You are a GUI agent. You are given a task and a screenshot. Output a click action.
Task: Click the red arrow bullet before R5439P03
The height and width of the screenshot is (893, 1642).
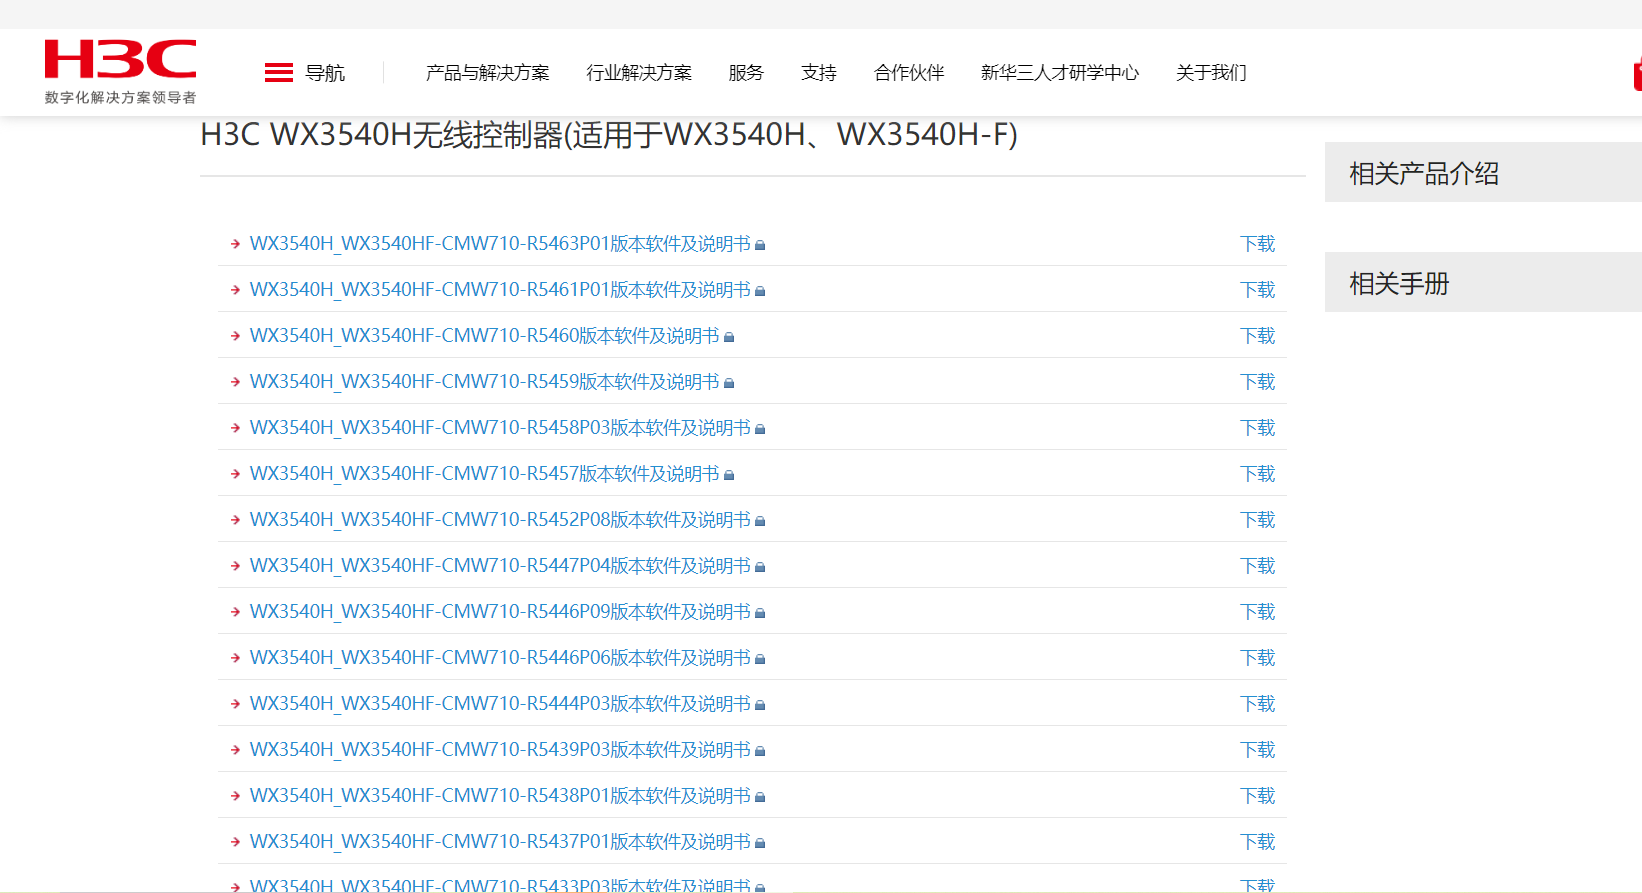pyautogui.click(x=235, y=750)
